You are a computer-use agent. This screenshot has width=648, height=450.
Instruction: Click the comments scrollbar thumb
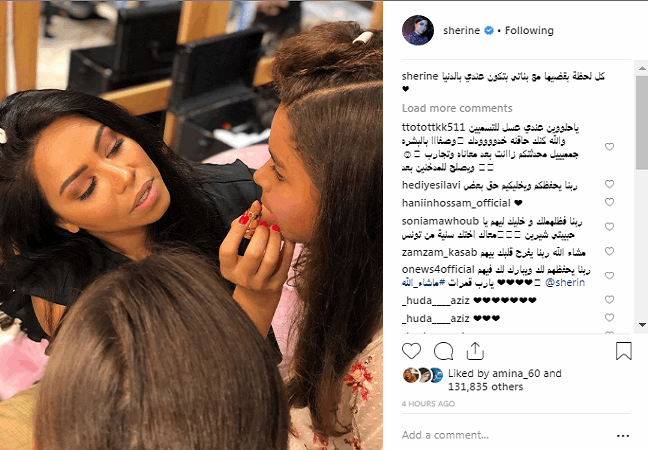[x=642, y=122]
